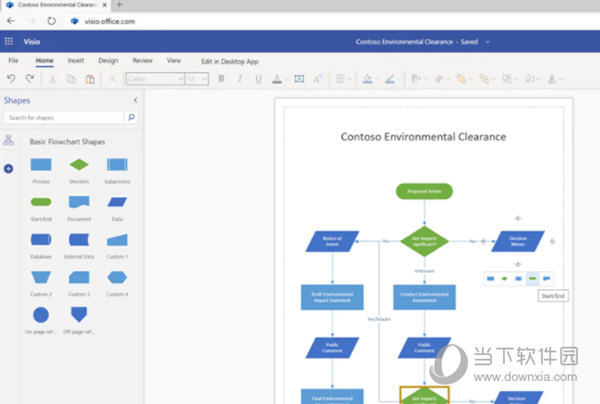Click Edit in Desktop App

pyautogui.click(x=230, y=61)
